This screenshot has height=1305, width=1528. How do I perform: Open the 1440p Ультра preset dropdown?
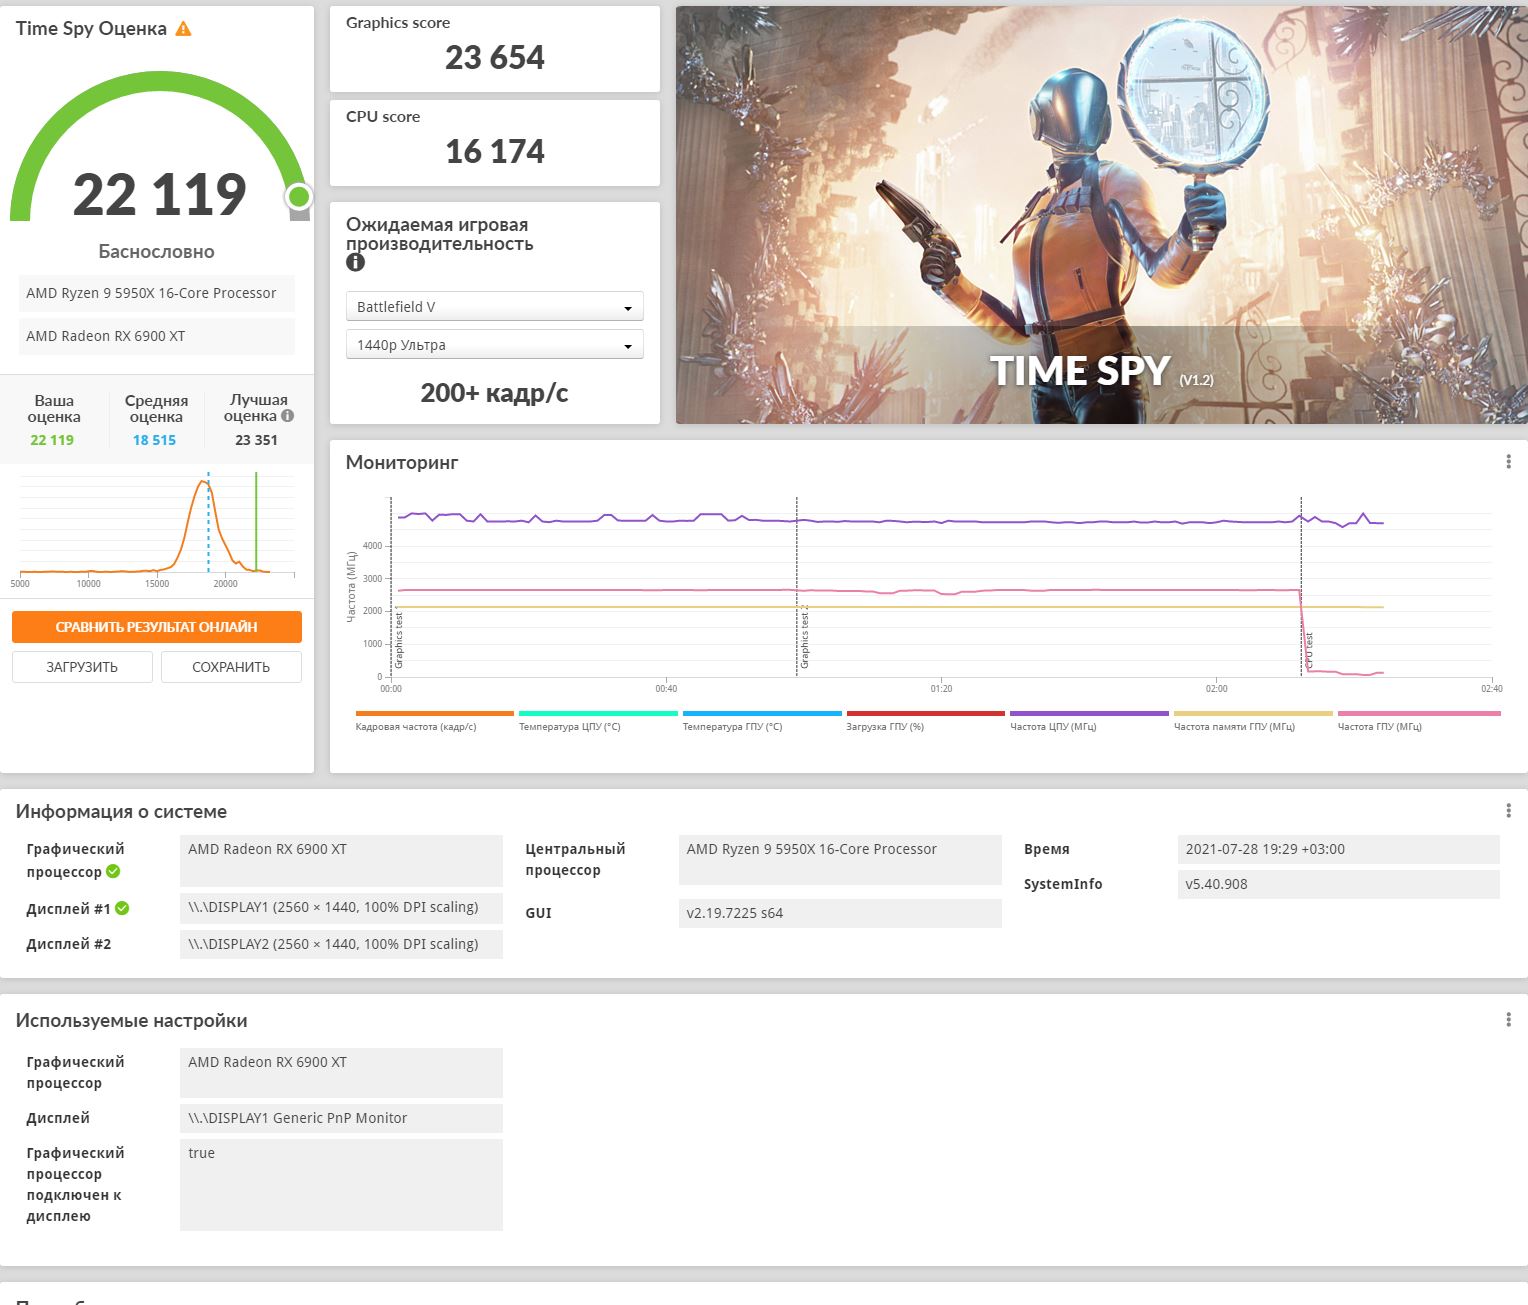494,345
